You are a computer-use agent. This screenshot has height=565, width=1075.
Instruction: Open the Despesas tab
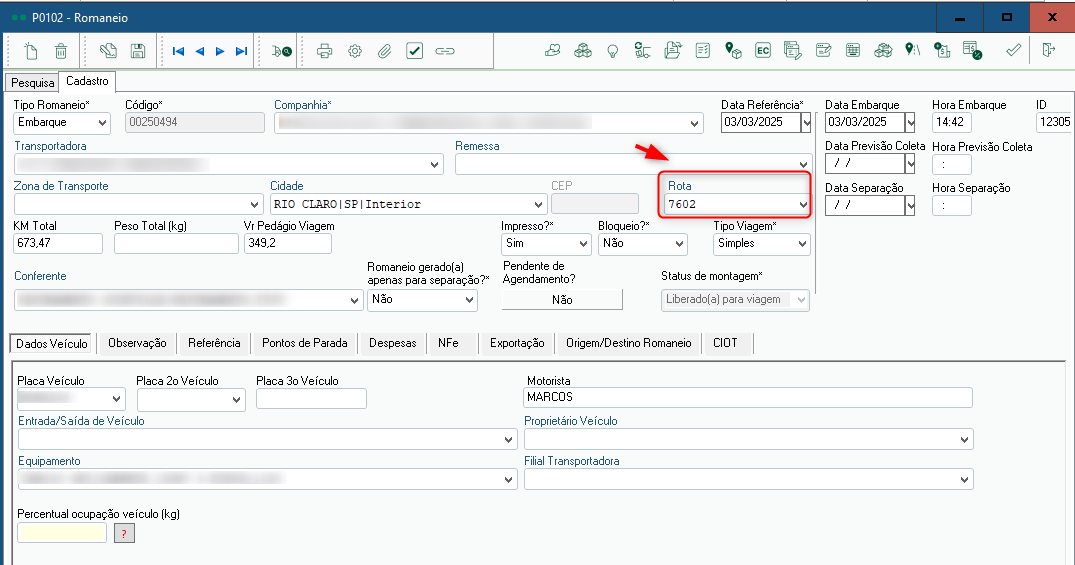(x=392, y=343)
